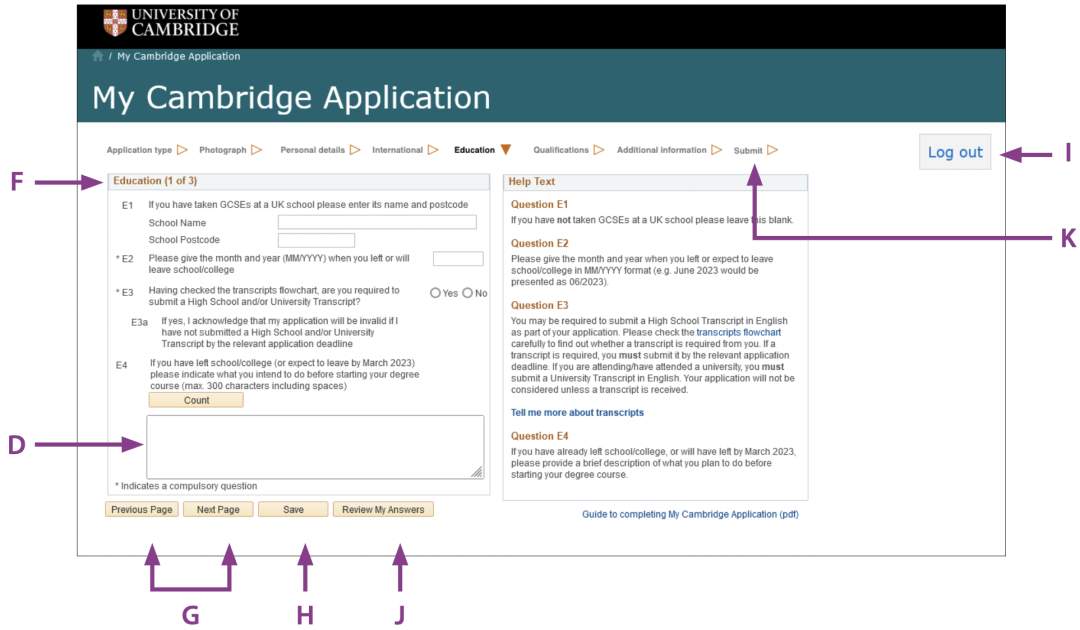Click the University of Cambridge crest logo
This screenshot has width=1080, height=630.
pyautogui.click(x=115, y=22)
